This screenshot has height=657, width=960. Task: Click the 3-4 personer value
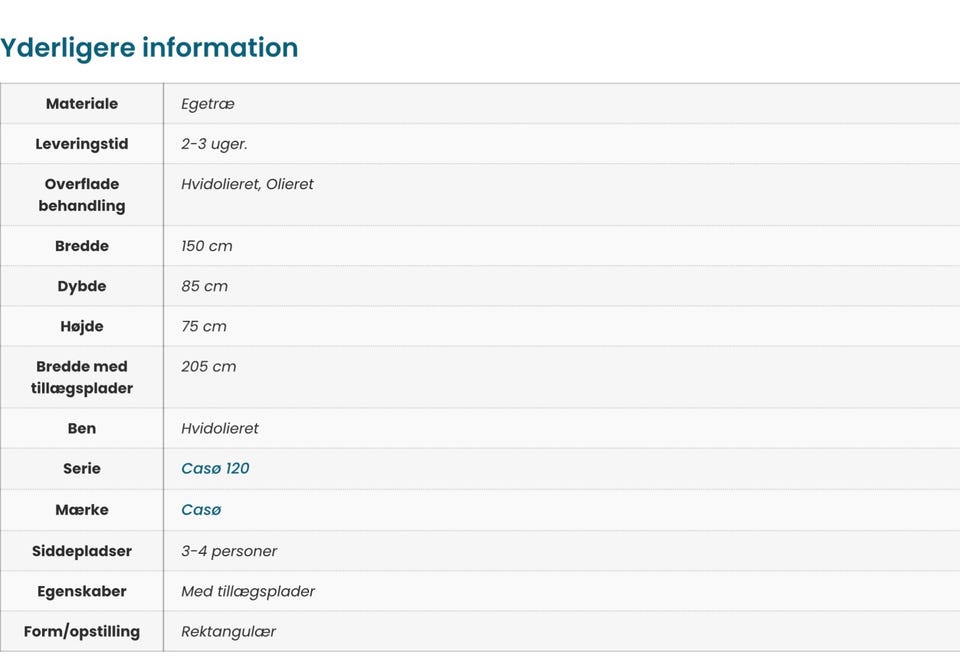pos(229,550)
